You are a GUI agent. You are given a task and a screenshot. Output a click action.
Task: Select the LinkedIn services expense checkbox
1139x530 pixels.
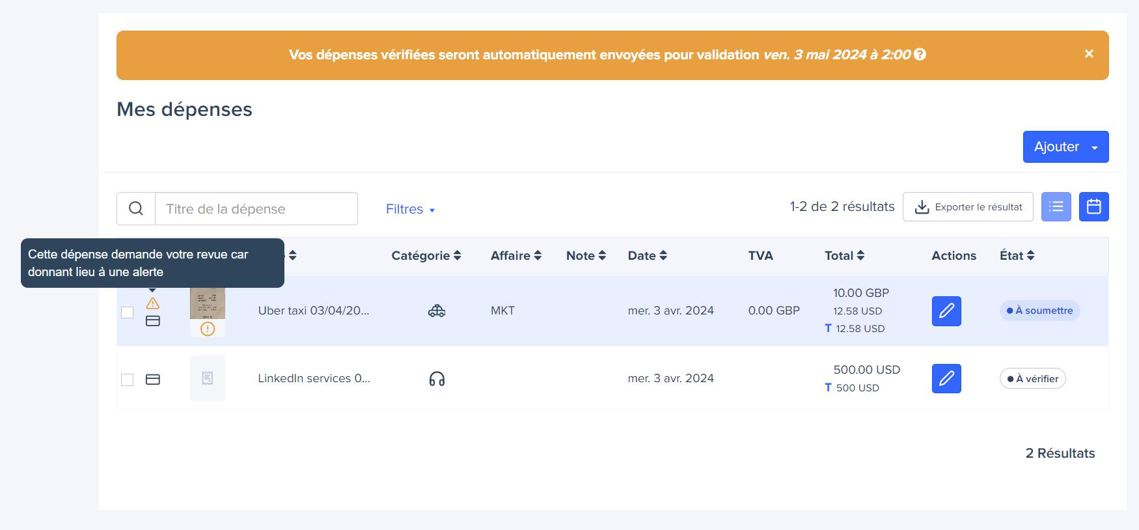(127, 380)
